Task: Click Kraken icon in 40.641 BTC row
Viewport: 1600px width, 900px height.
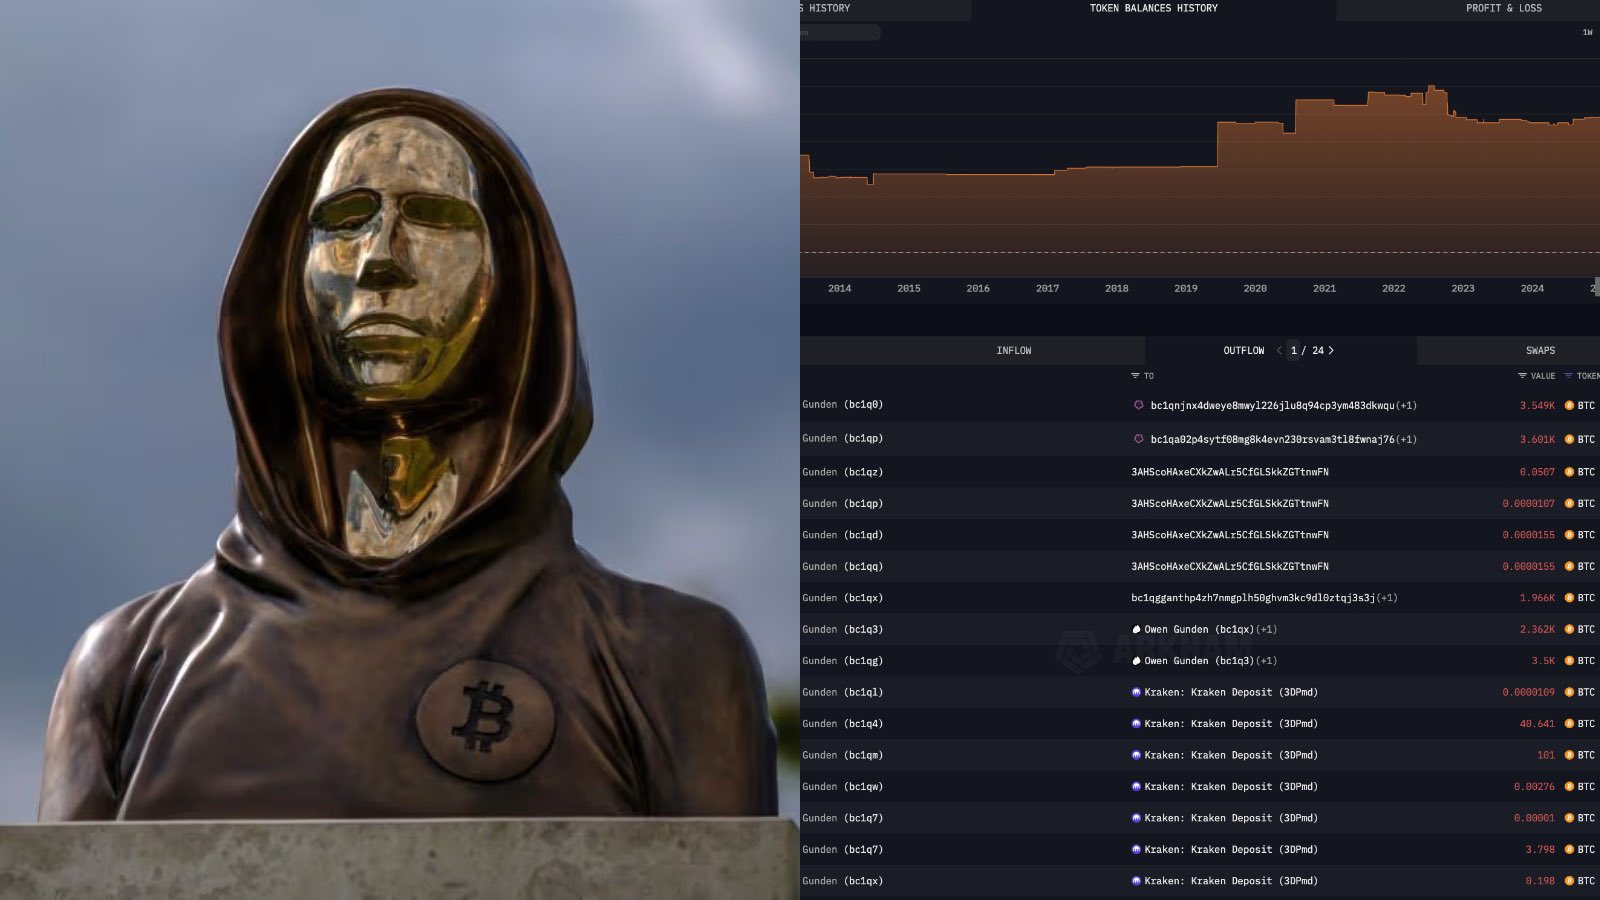Action: point(1136,724)
